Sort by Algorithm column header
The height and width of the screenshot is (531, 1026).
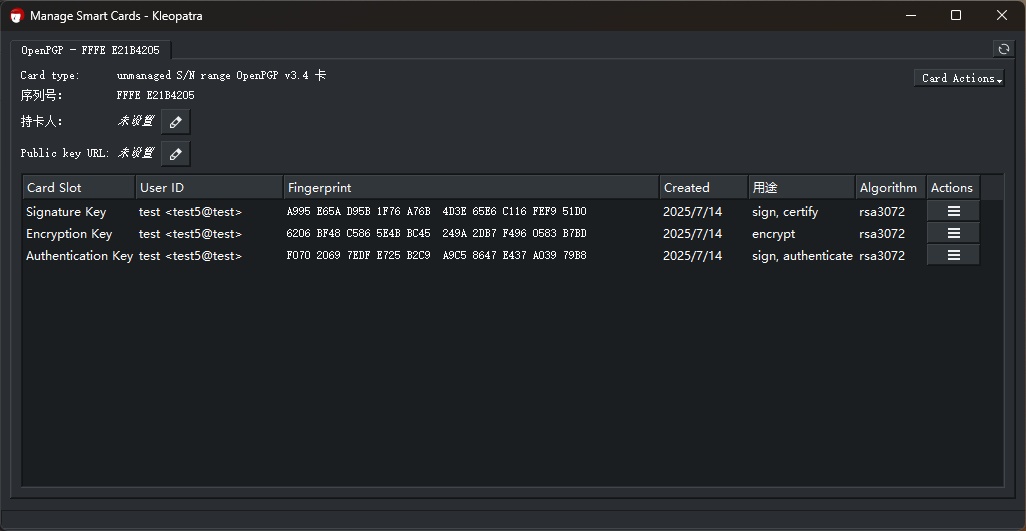(888, 188)
